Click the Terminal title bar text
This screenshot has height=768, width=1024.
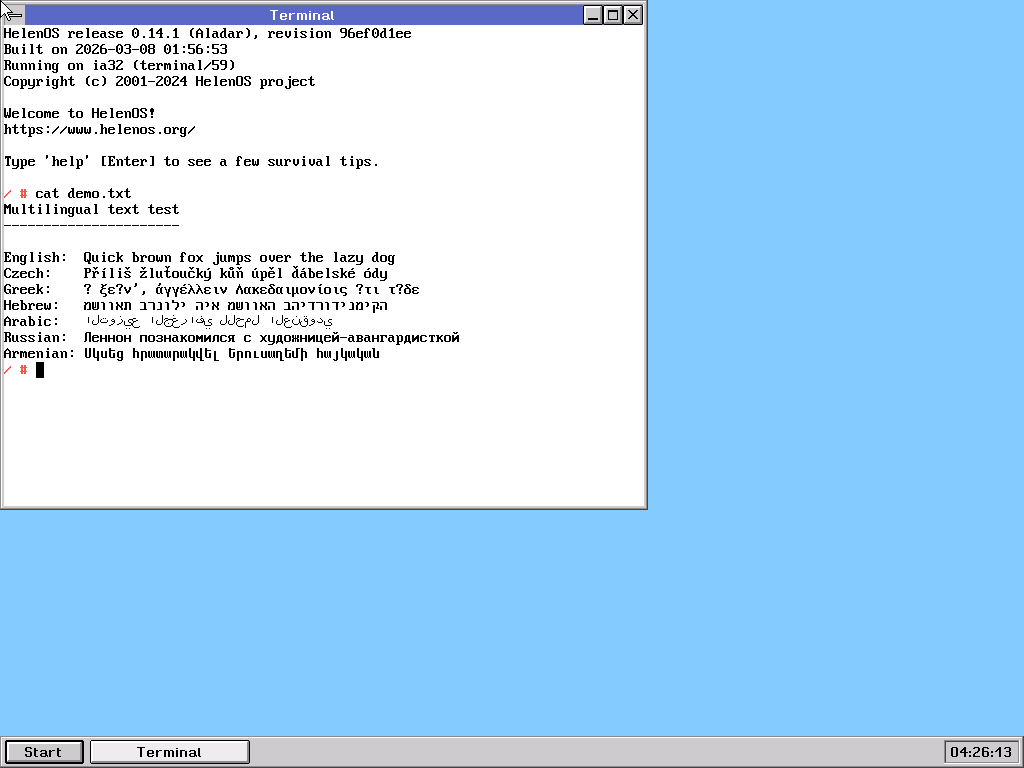click(302, 15)
